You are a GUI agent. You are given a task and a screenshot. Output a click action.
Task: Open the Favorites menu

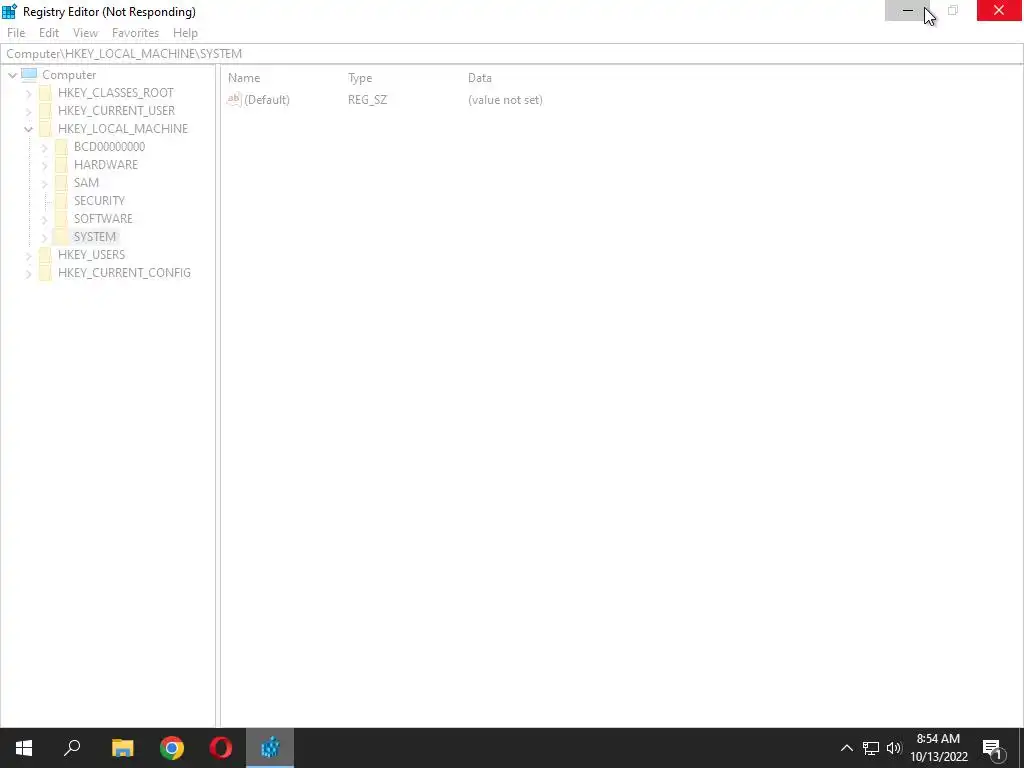point(135,33)
